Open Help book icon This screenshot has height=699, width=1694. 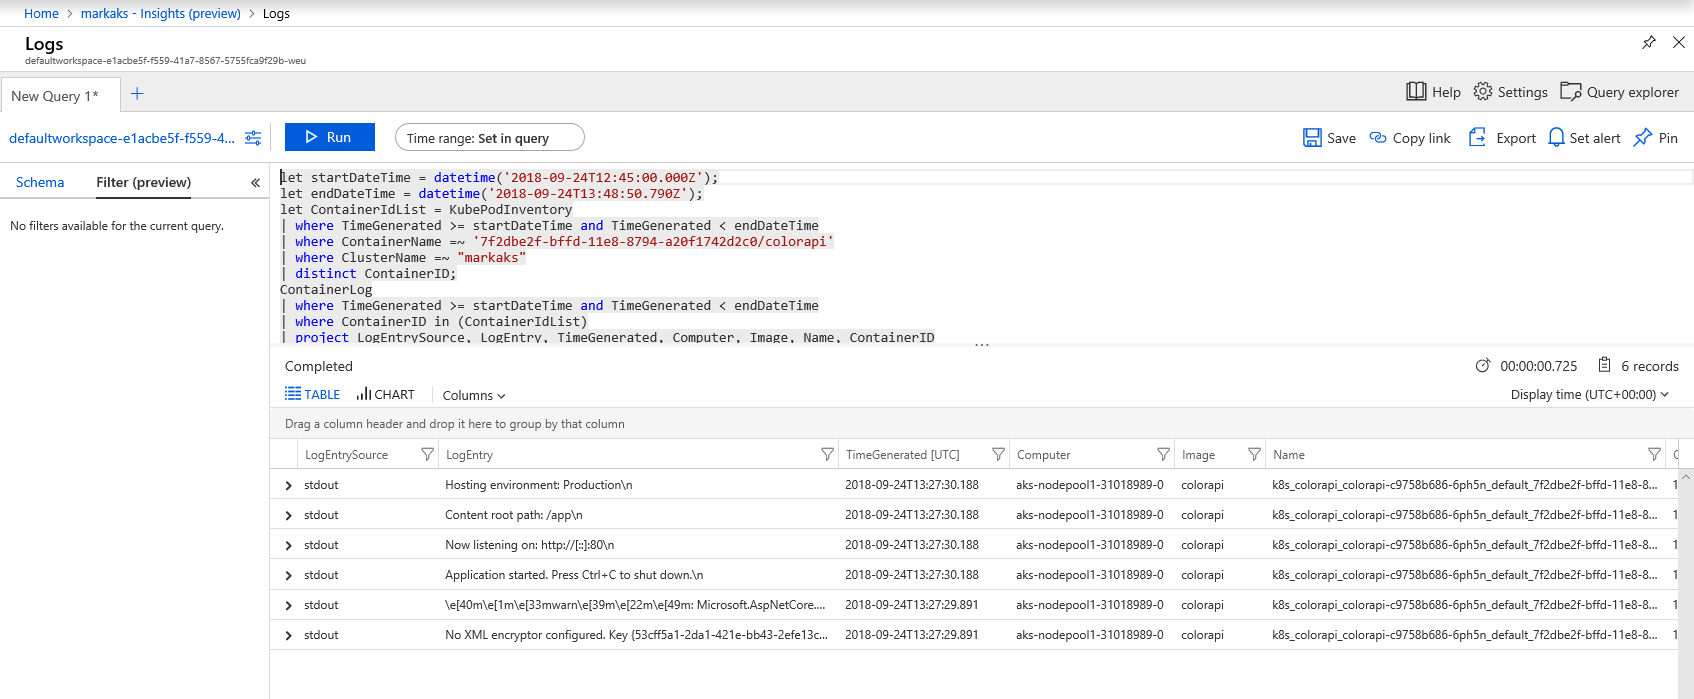1433,92
